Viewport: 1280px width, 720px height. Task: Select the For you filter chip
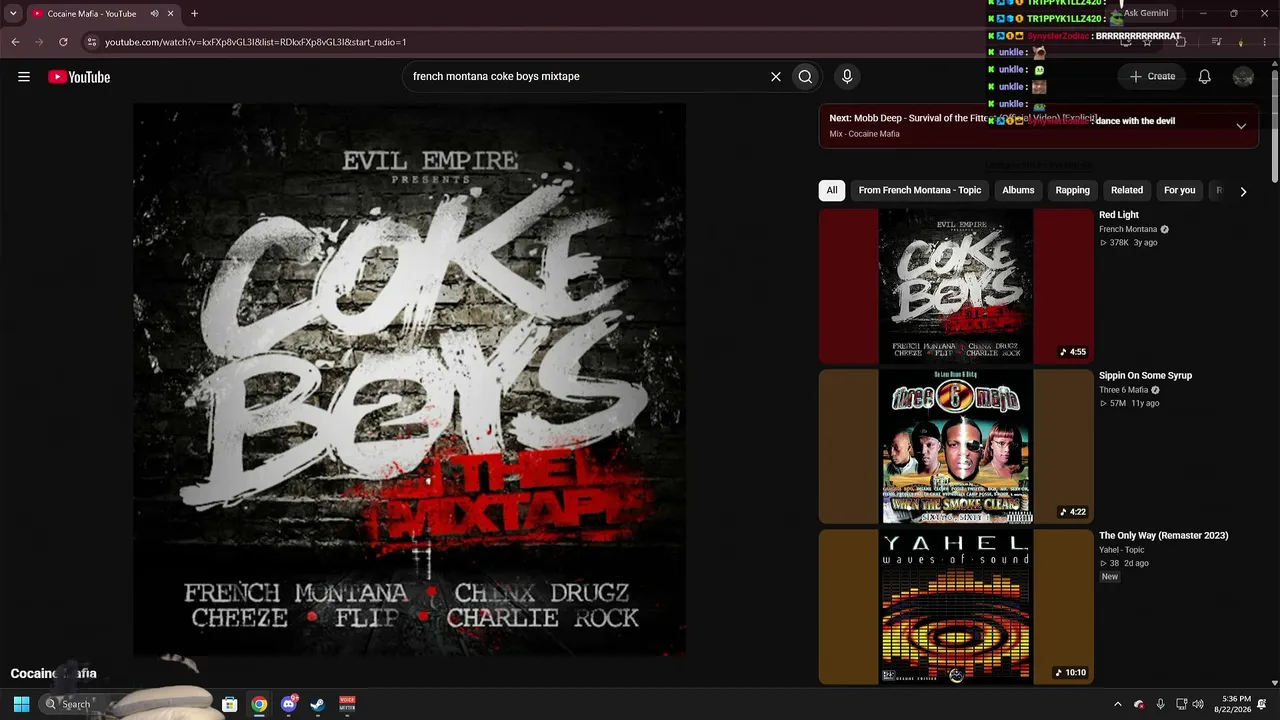pyautogui.click(x=1180, y=190)
